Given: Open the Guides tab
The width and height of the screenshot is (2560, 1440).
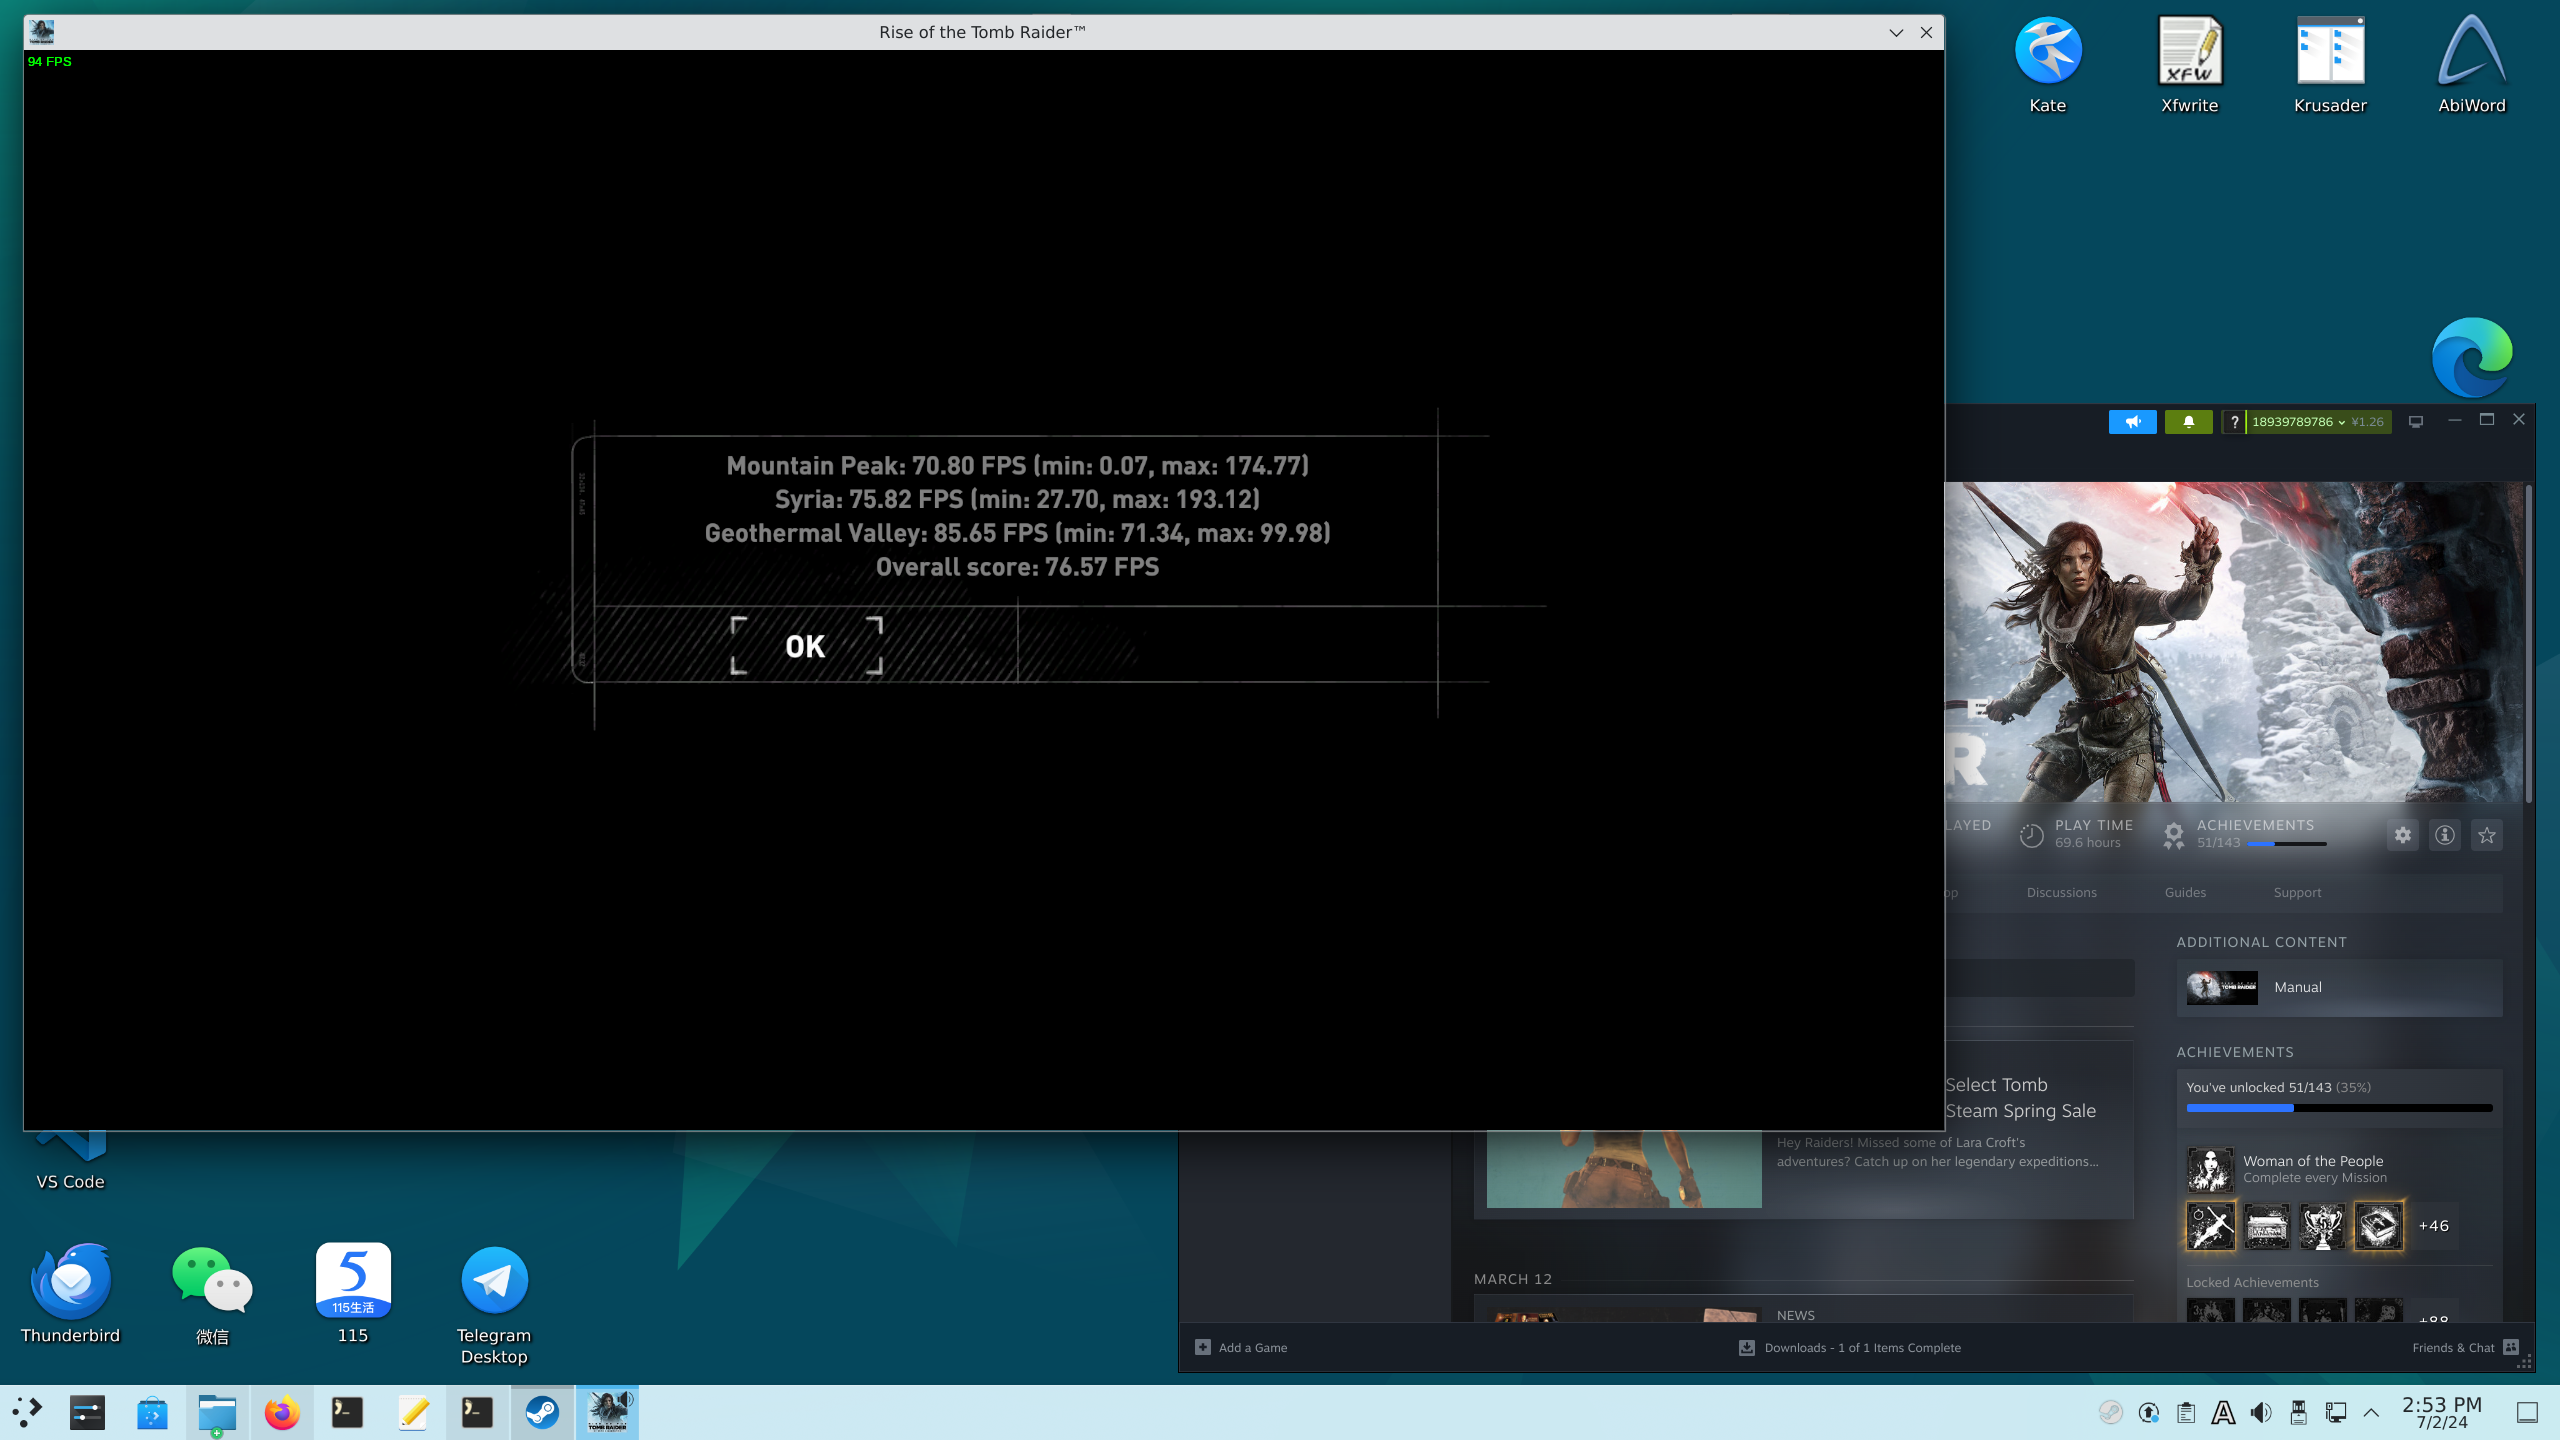Looking at the screenshot, I should tap(2185, 892).
